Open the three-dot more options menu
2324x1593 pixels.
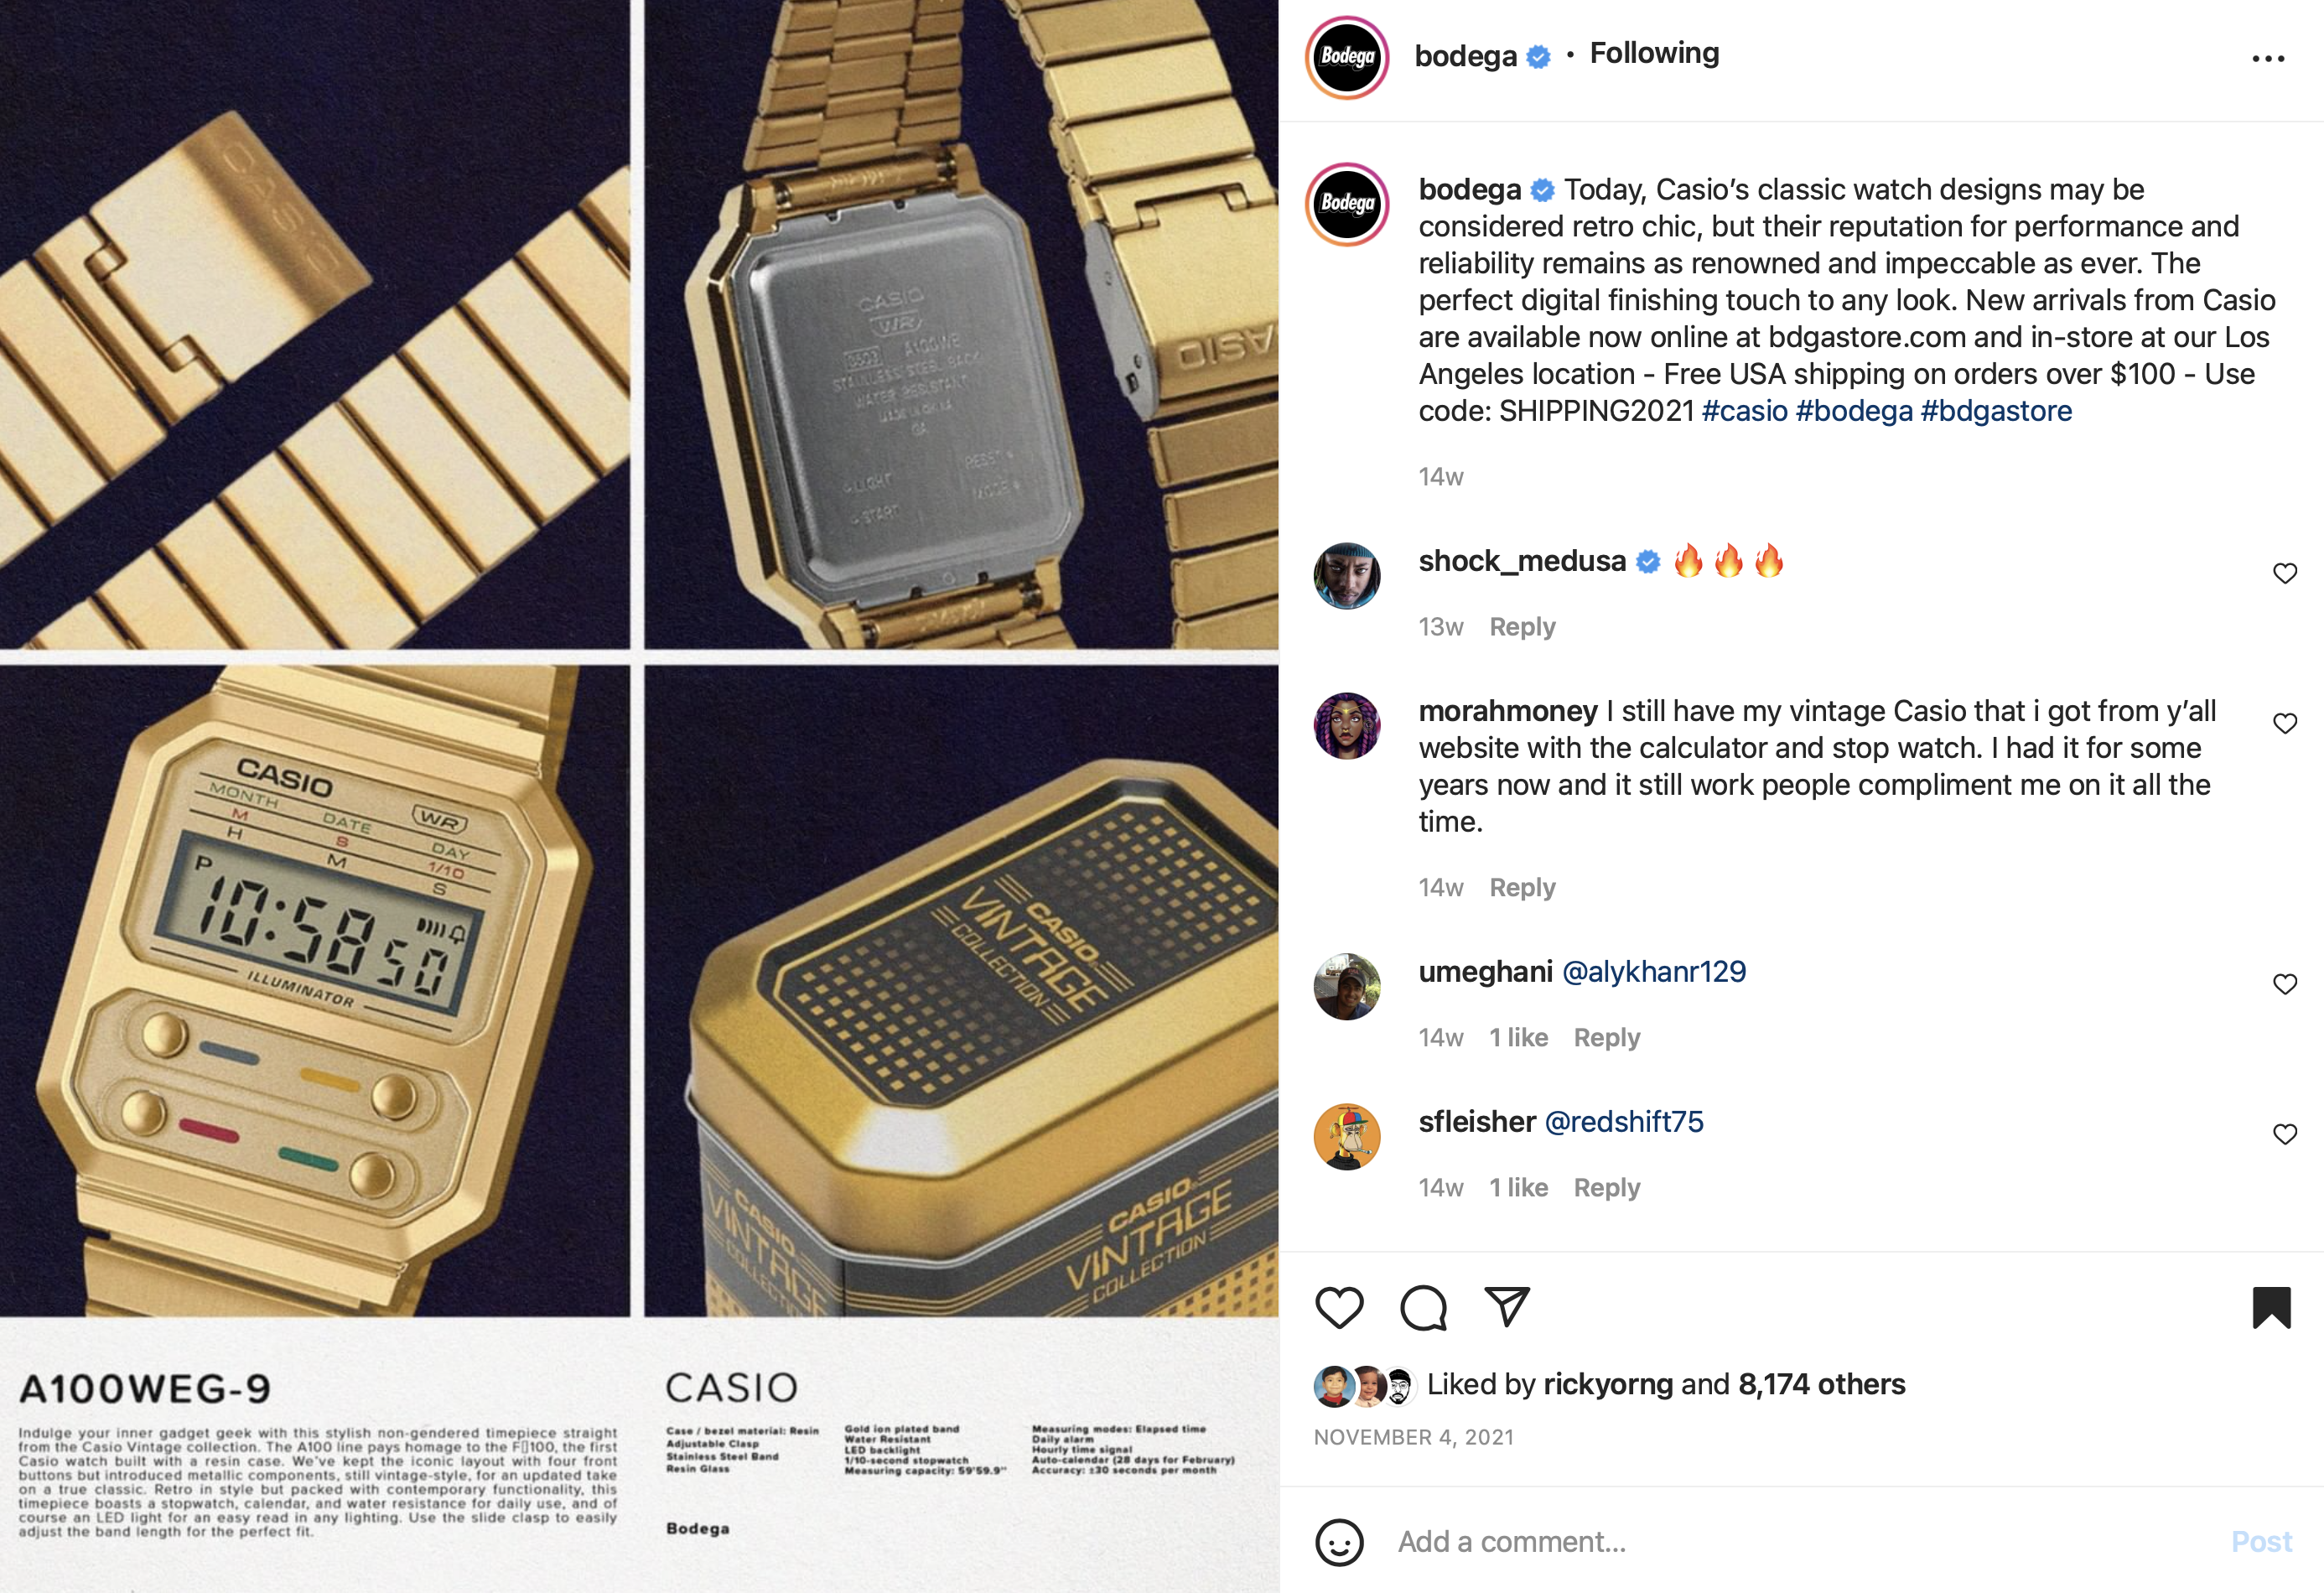coord(2268,59)
